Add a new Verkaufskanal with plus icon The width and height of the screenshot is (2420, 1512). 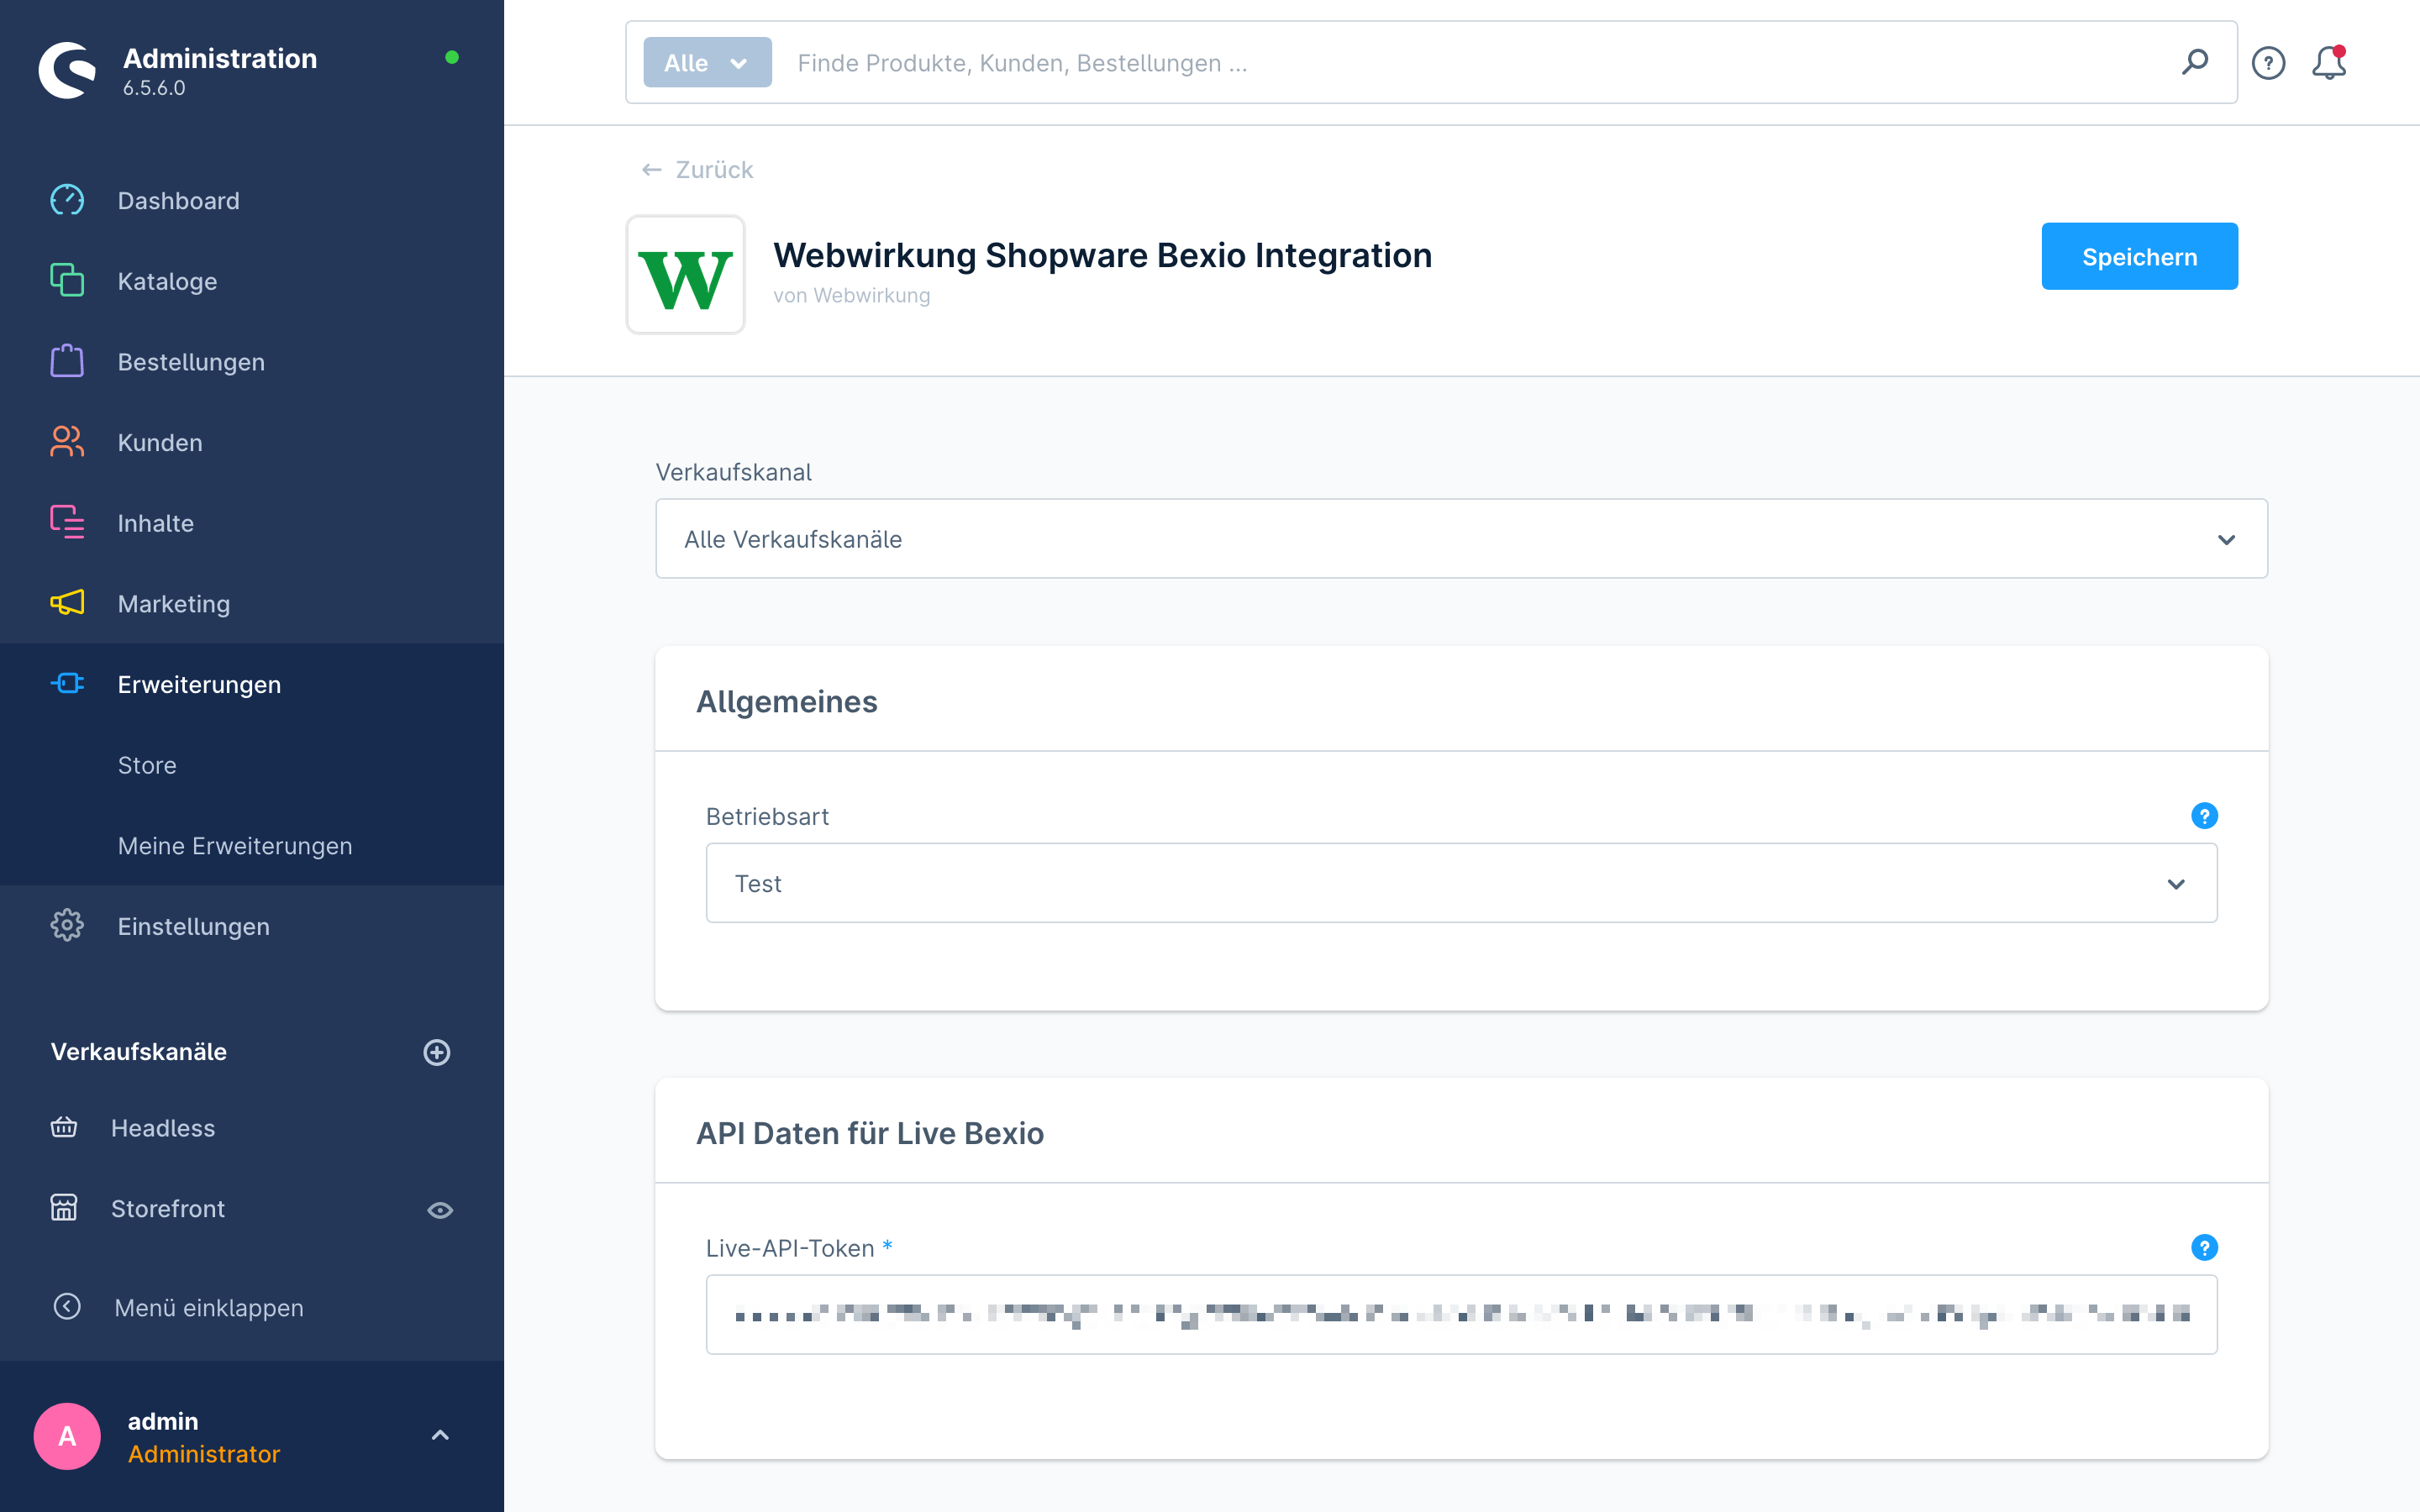(x=437, y=1052)
